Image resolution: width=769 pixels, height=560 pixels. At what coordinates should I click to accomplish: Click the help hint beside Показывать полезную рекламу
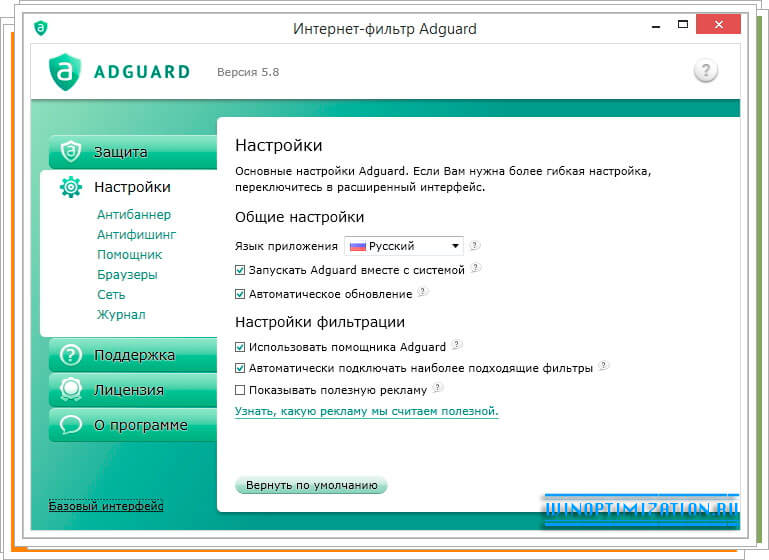tap(437, 388)
